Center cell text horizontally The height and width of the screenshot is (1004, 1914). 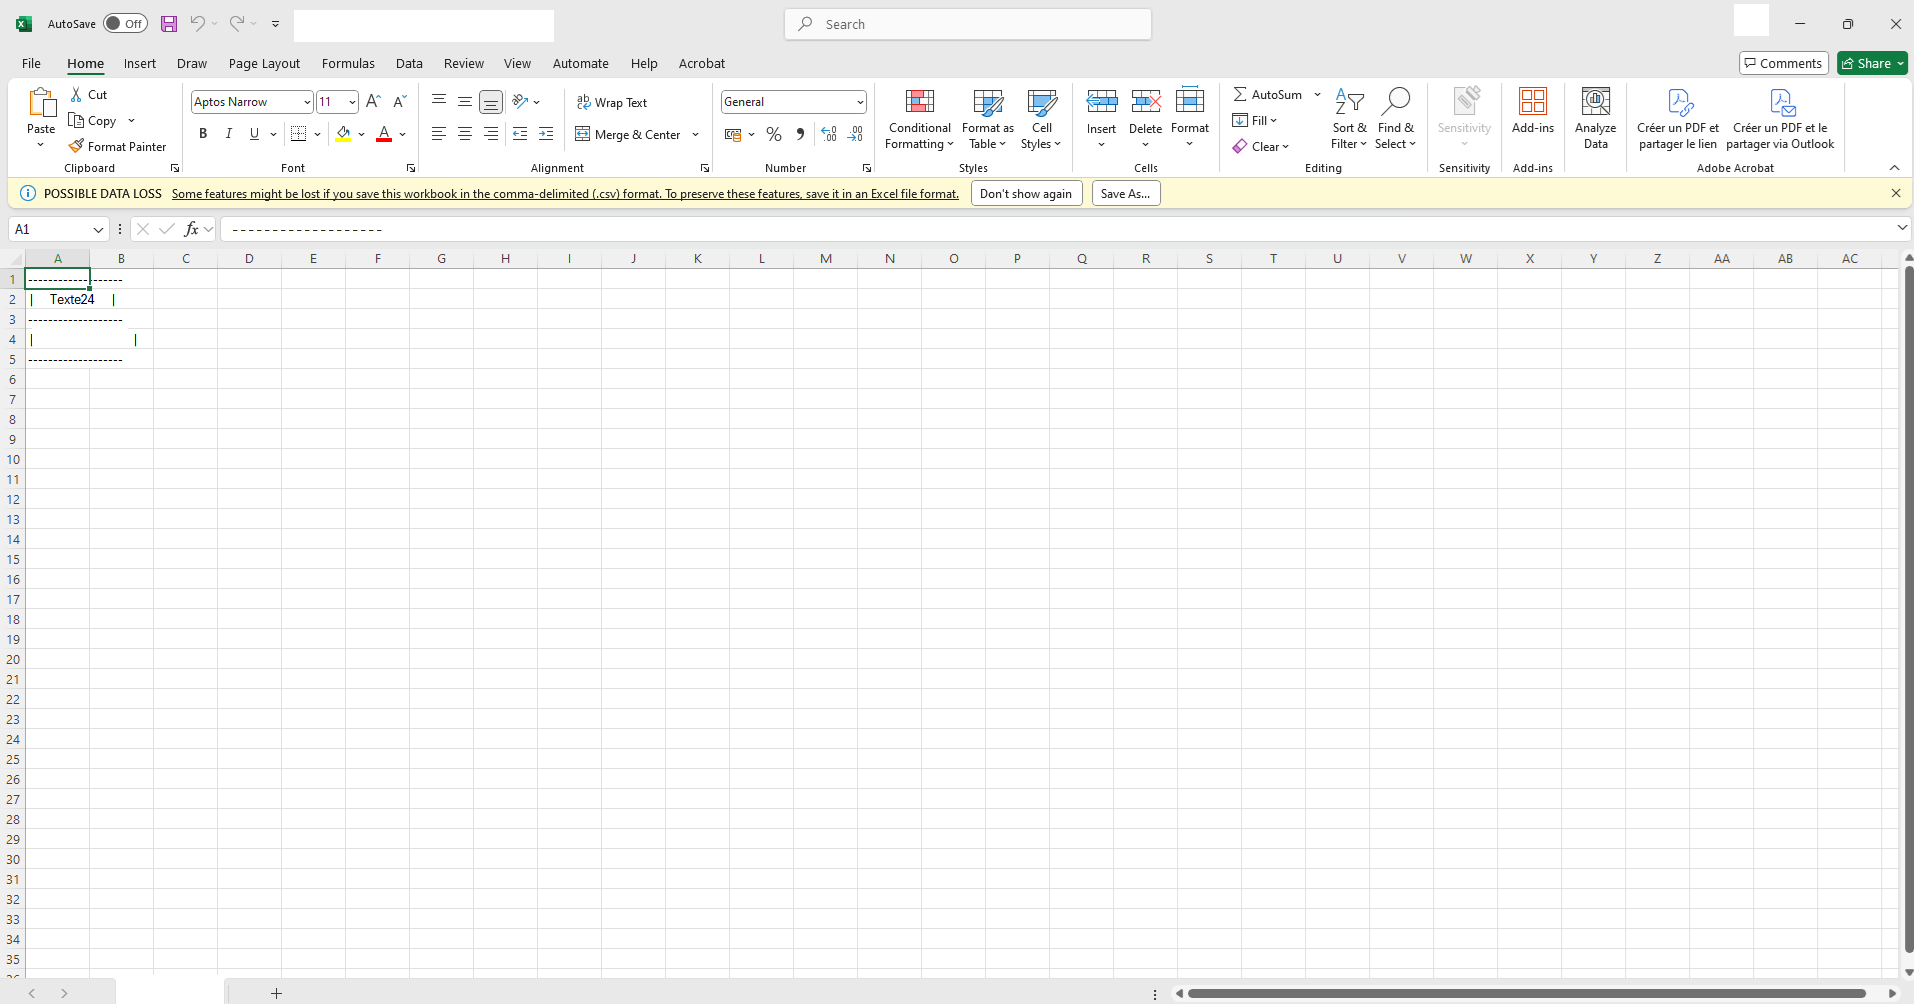pyautogui.click(x=465, y=133)
